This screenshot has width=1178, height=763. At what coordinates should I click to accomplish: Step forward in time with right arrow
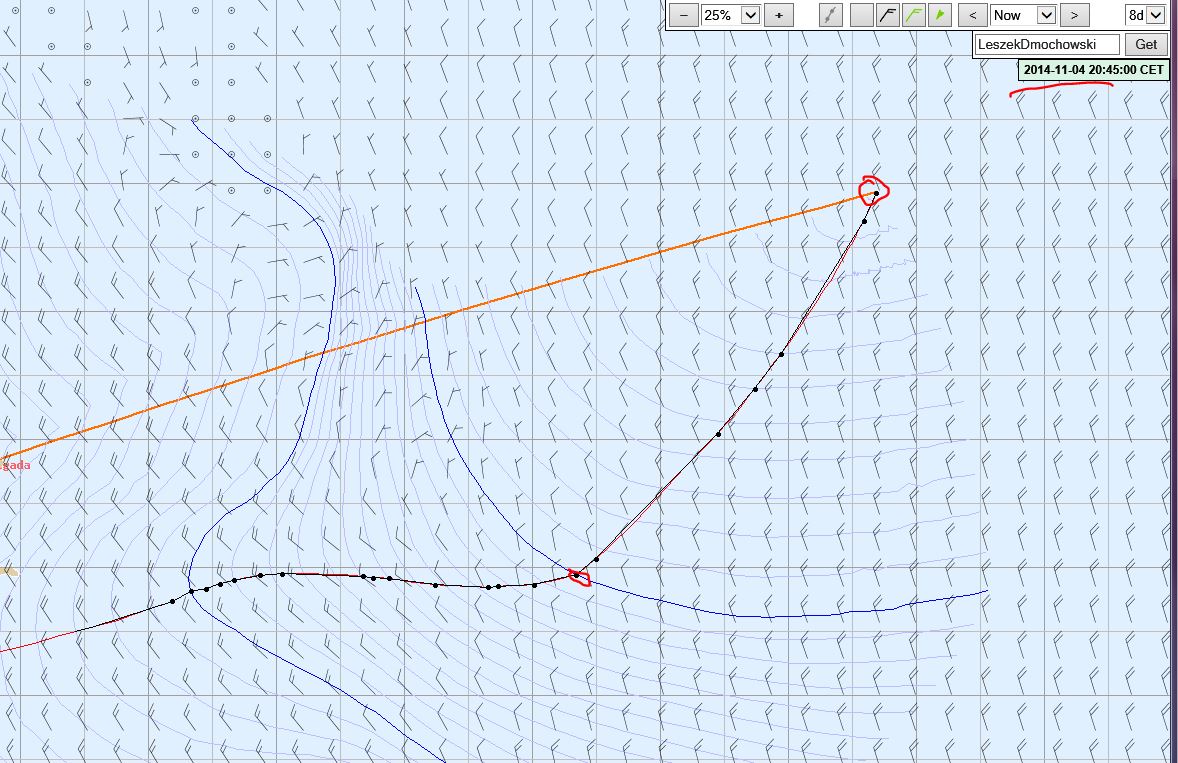(x=1074, y=15)
